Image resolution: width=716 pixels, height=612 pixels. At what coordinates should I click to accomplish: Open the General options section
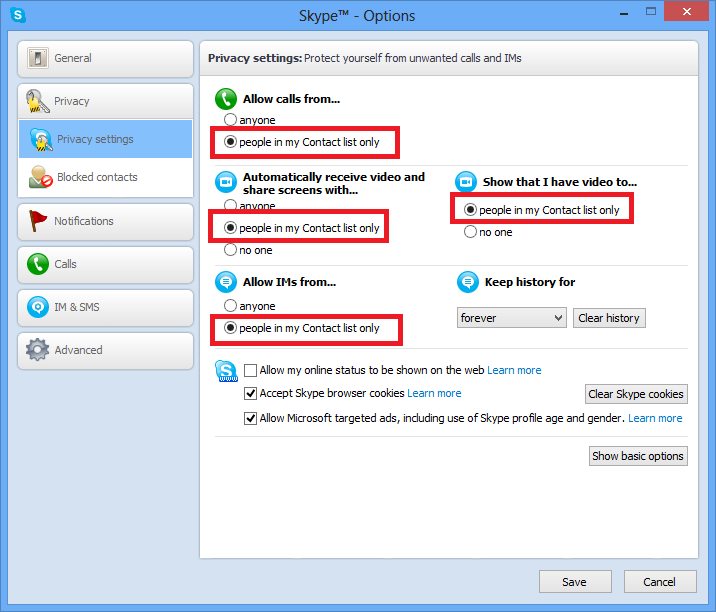105,58
